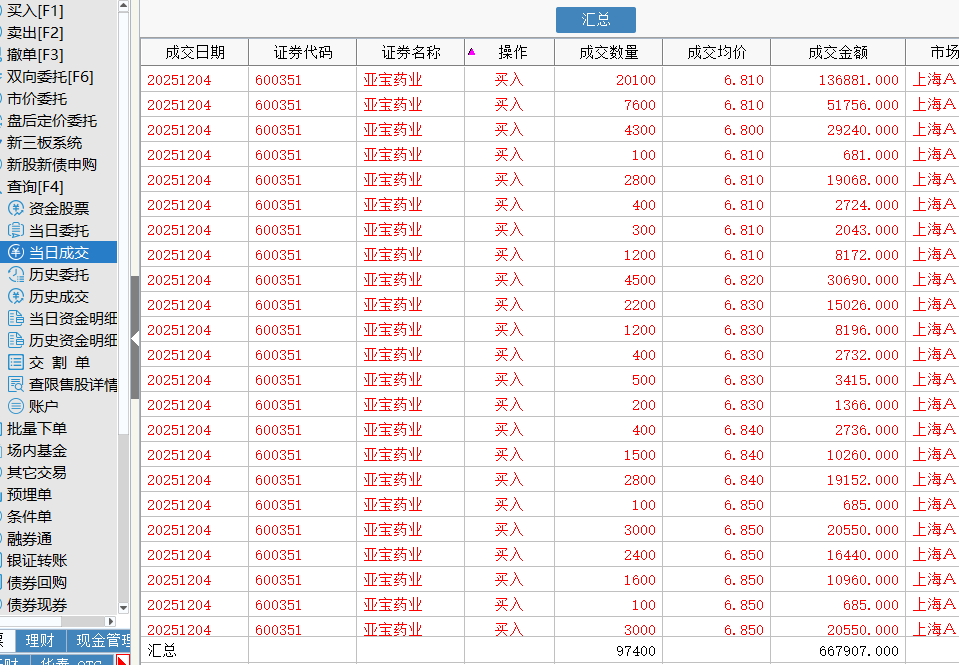This screenshot has width=959, height=665.
Task: Sort by 证券名称 column header
Action: click(411, 52)
